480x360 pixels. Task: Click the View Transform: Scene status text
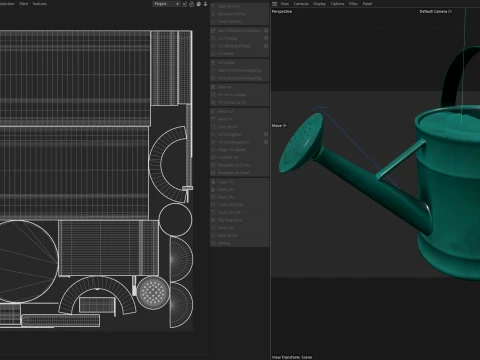click(x=292, y=357)
